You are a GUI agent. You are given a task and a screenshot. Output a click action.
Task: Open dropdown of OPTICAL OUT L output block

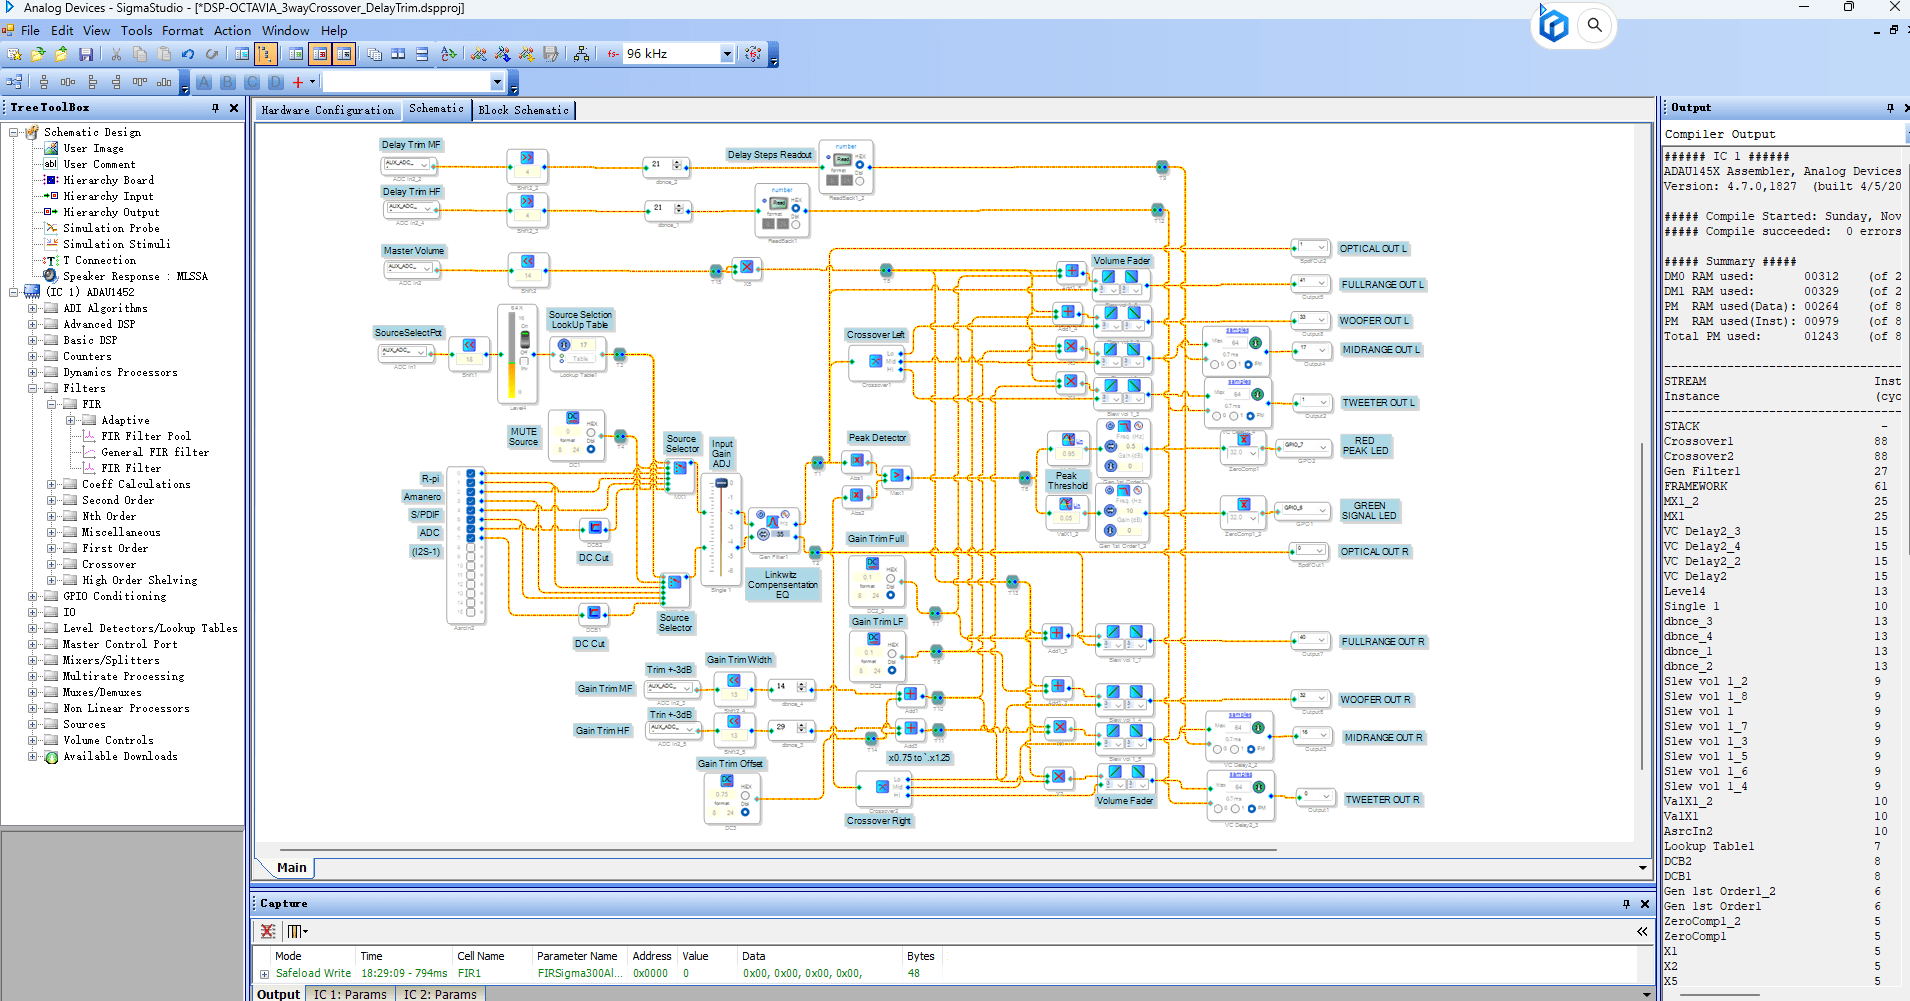point(1321,247)
